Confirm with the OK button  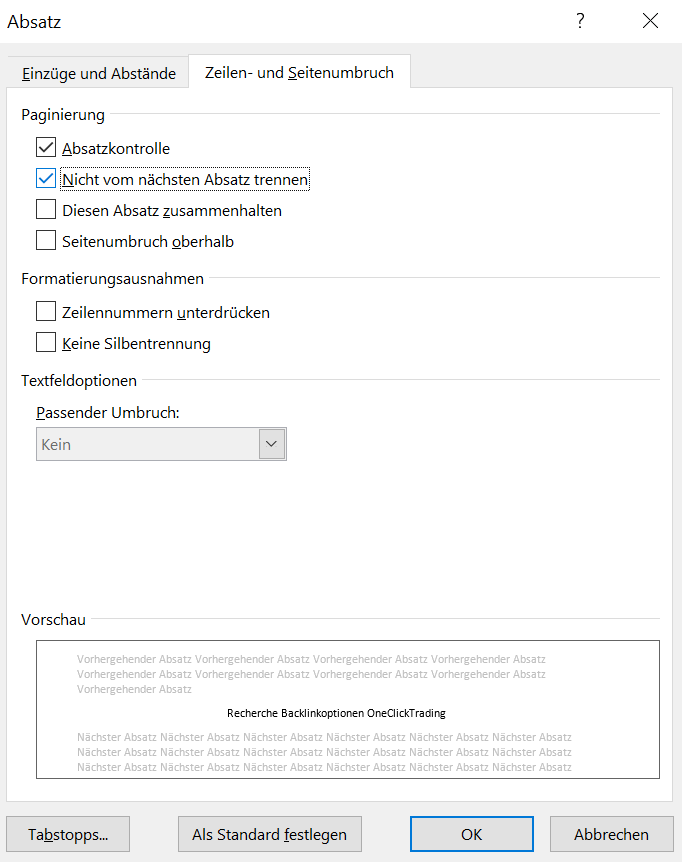pyautogui.click(x=471, y=834)
